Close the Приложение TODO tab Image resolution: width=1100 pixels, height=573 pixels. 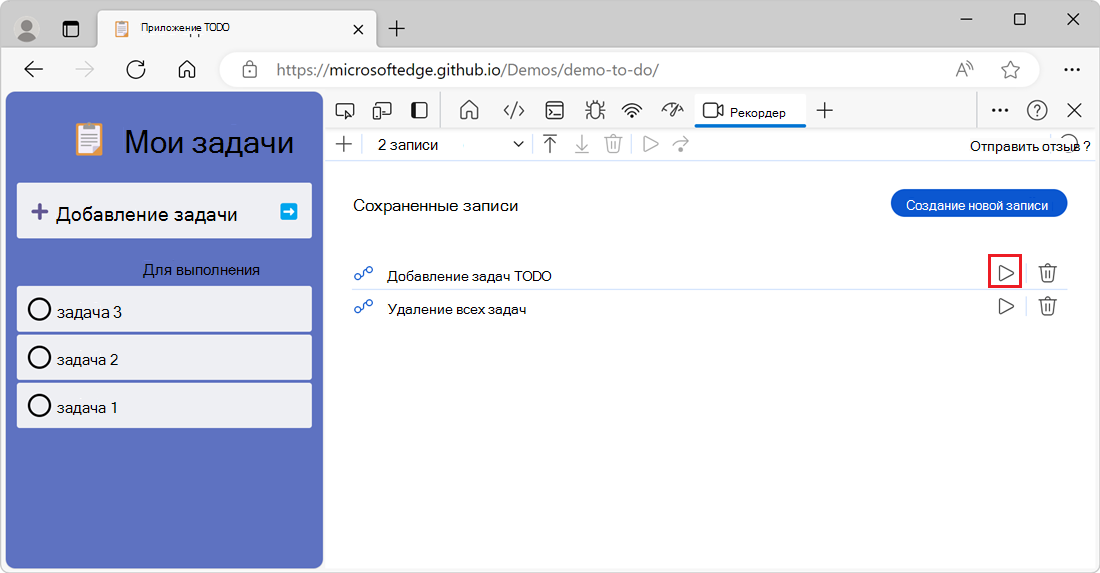point(358,29)
